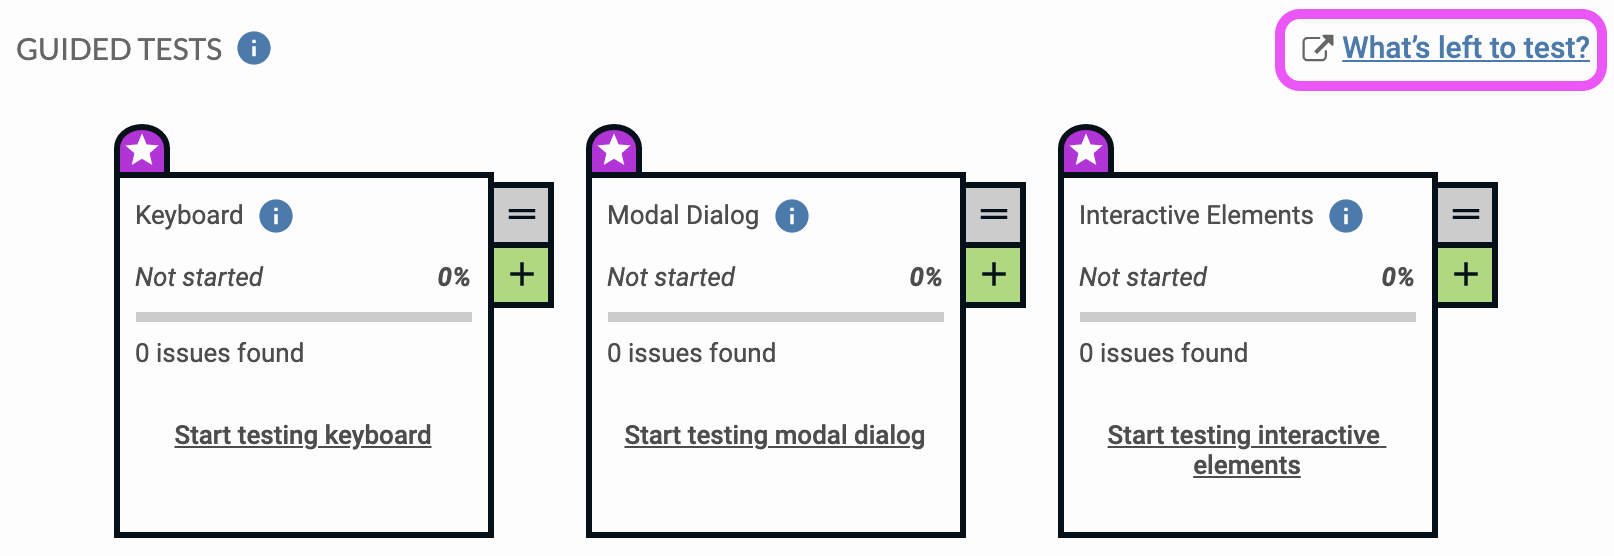Screen dimensions: 1614x556
Task: Expand Interactive Elements with green plus button
Action: 1466,274
